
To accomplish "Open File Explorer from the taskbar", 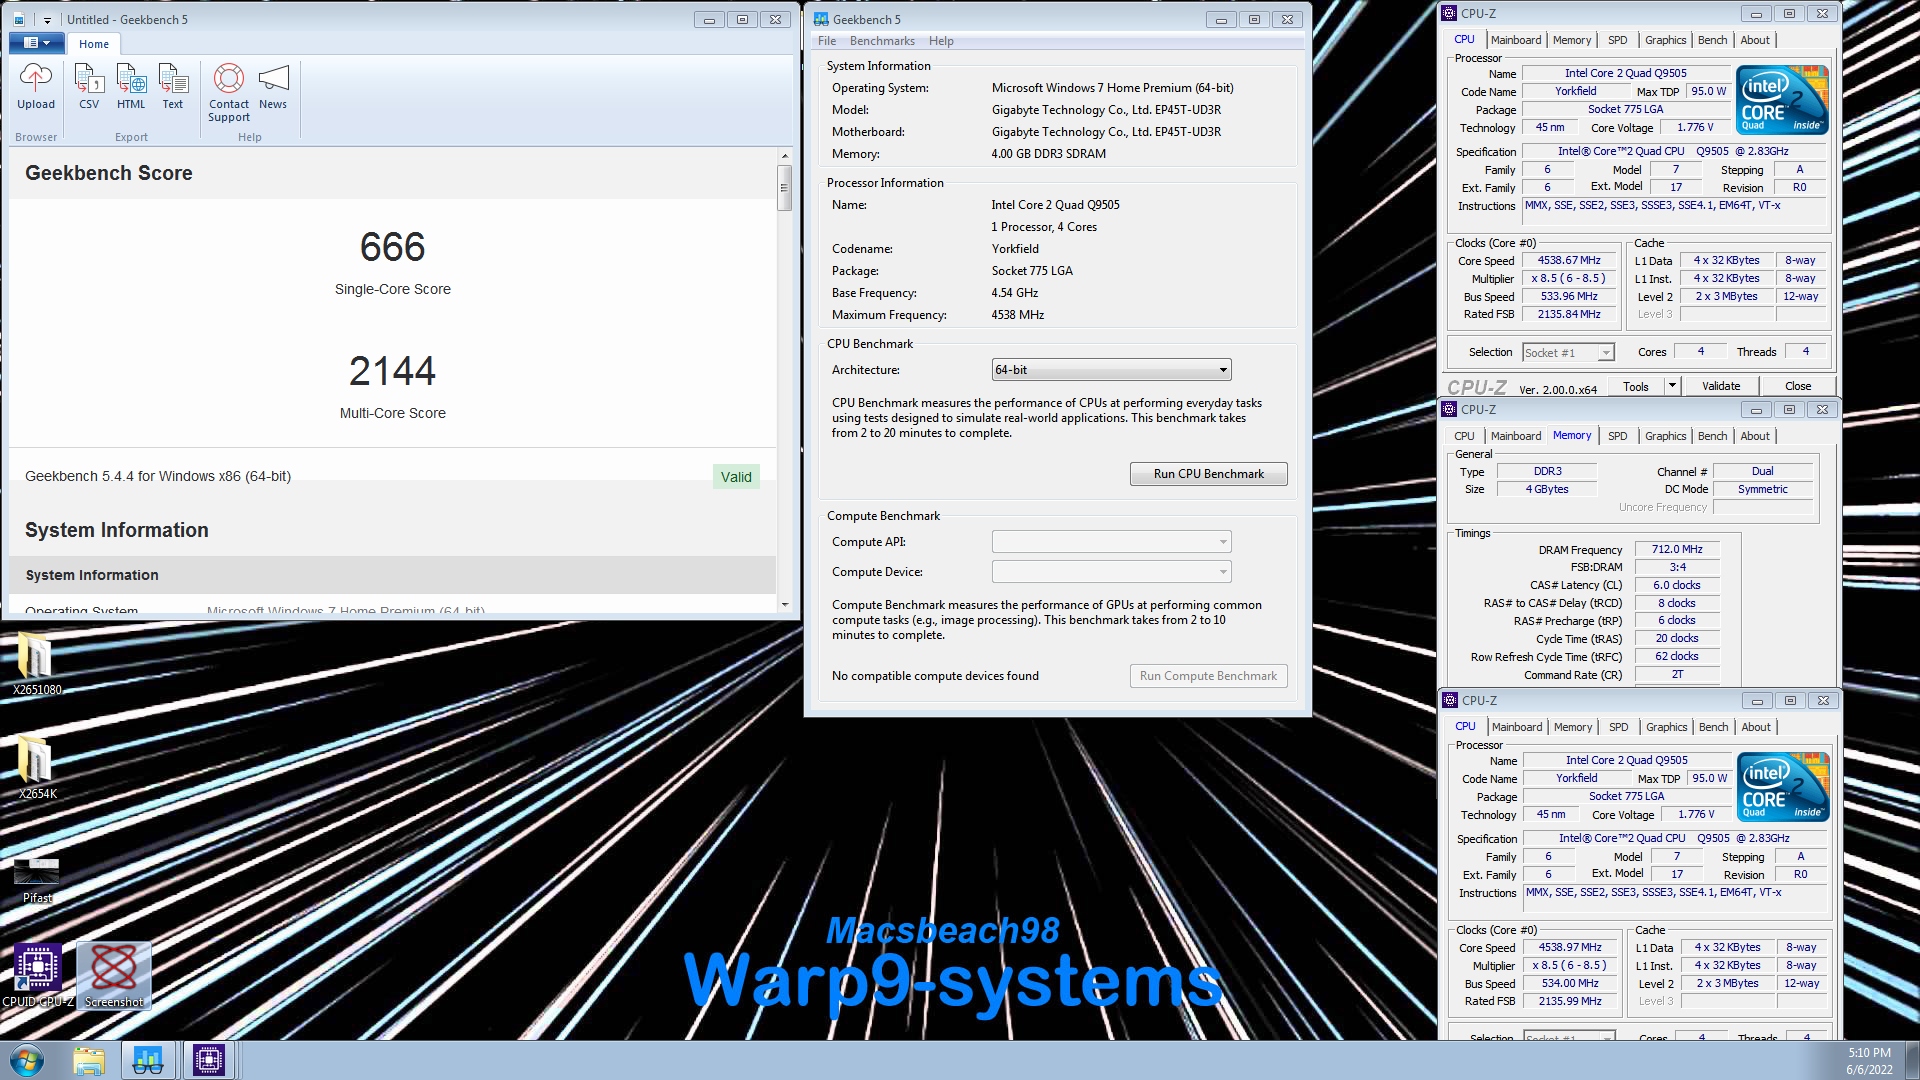I will [x=89, y=1060].
